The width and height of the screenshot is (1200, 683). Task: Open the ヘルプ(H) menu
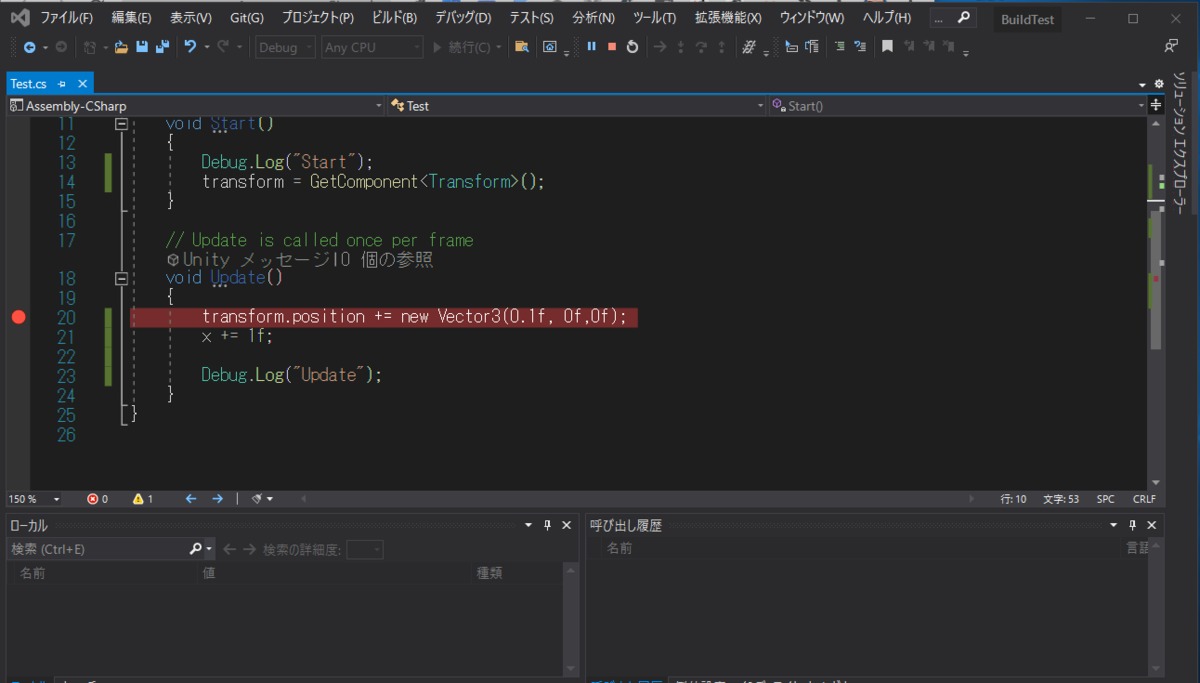[886, 18]
